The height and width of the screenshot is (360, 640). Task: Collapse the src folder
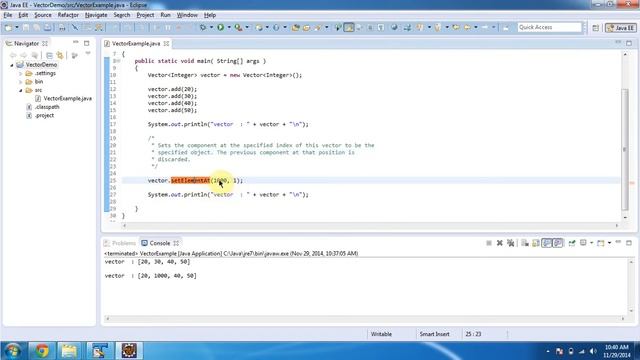pos(20,90)
